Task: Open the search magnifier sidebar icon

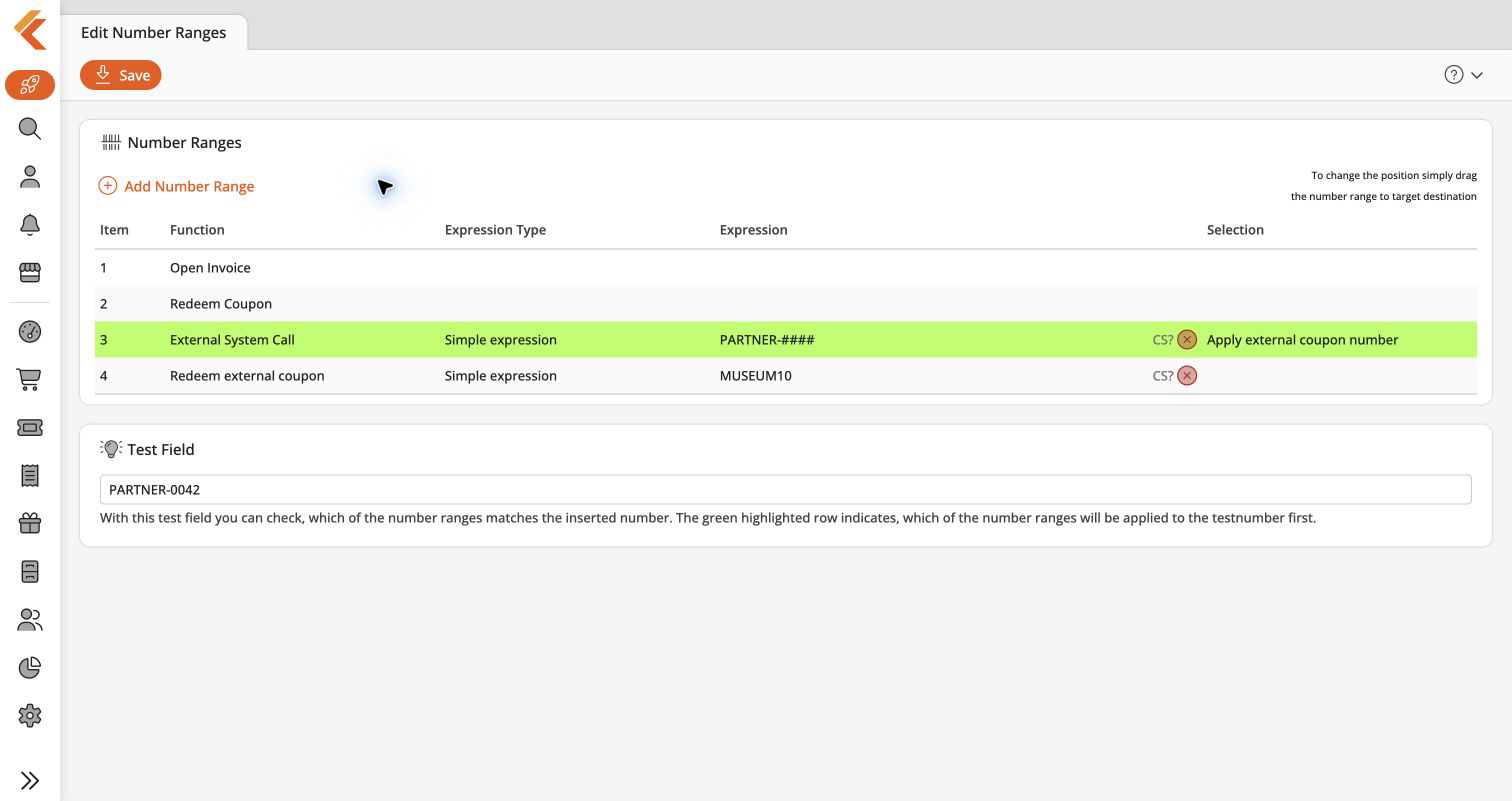Action: click(30, 129)
